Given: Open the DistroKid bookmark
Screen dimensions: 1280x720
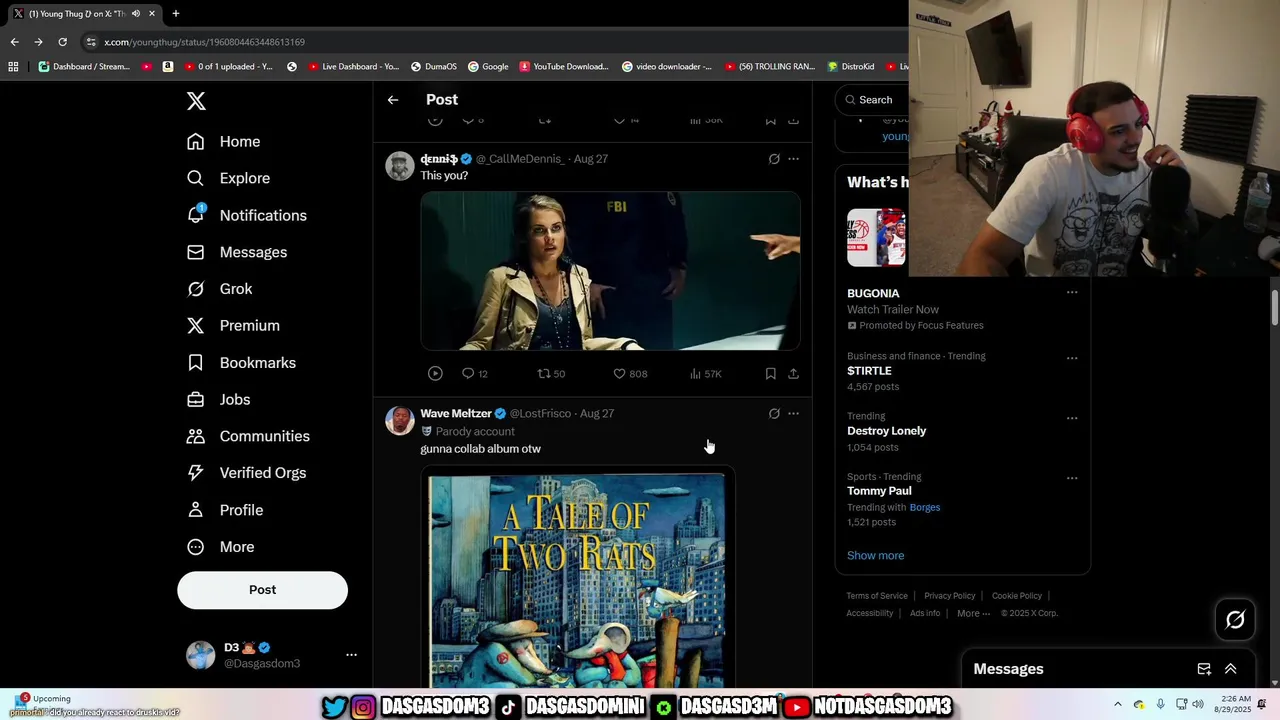Looking at the screenshot, I should 850,67.
